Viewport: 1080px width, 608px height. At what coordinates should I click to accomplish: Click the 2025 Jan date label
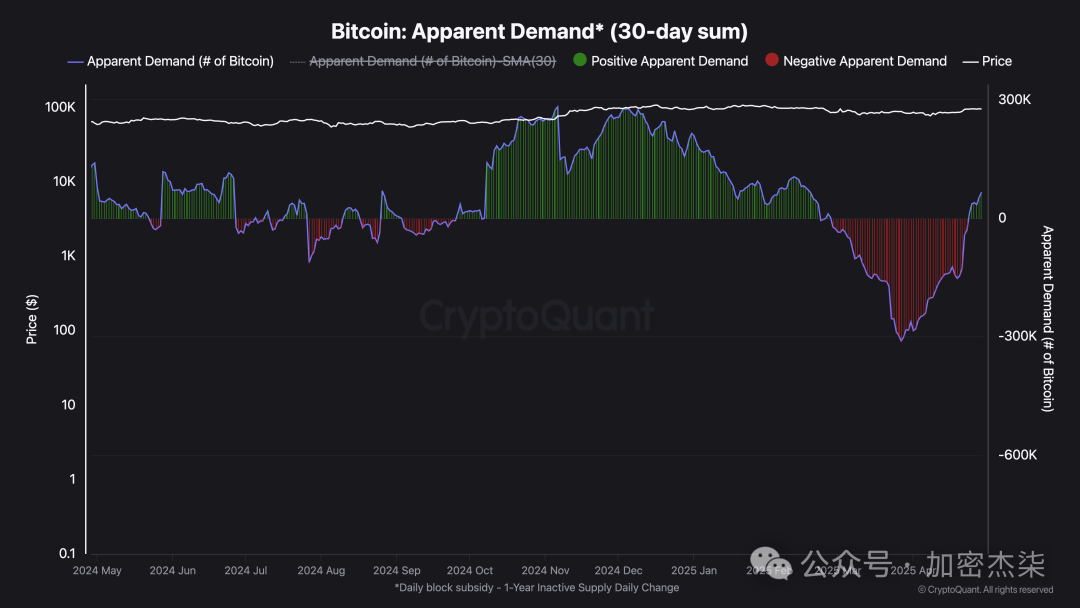[694, 571]
